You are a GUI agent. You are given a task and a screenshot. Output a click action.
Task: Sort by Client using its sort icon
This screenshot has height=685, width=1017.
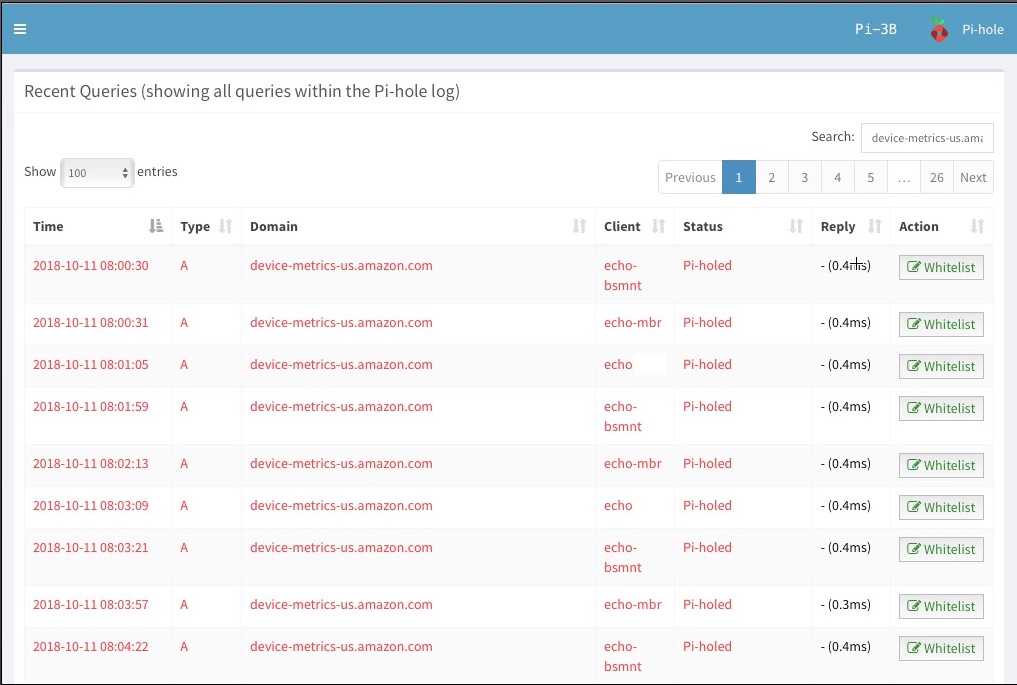[658, 226]
